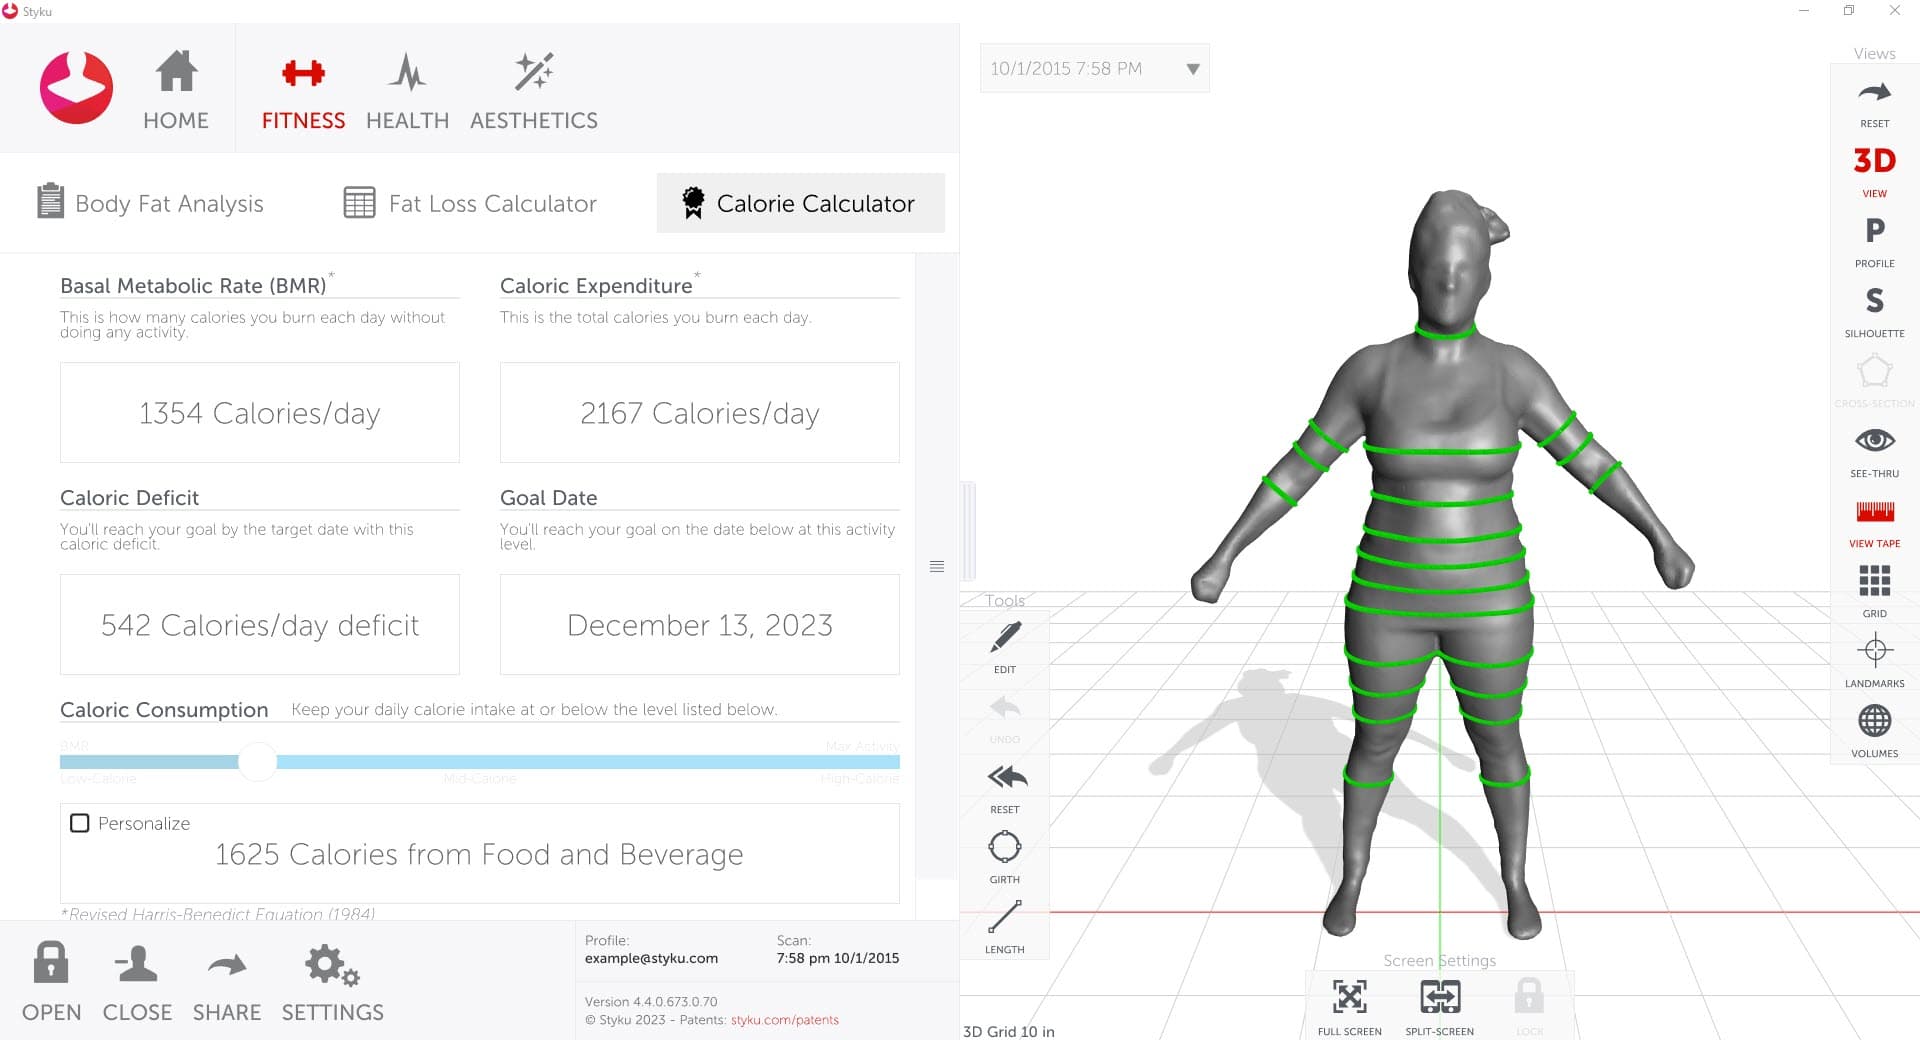Open the CROSS-SECTION view
1920x1040 pixels.
pos(1874,382)
